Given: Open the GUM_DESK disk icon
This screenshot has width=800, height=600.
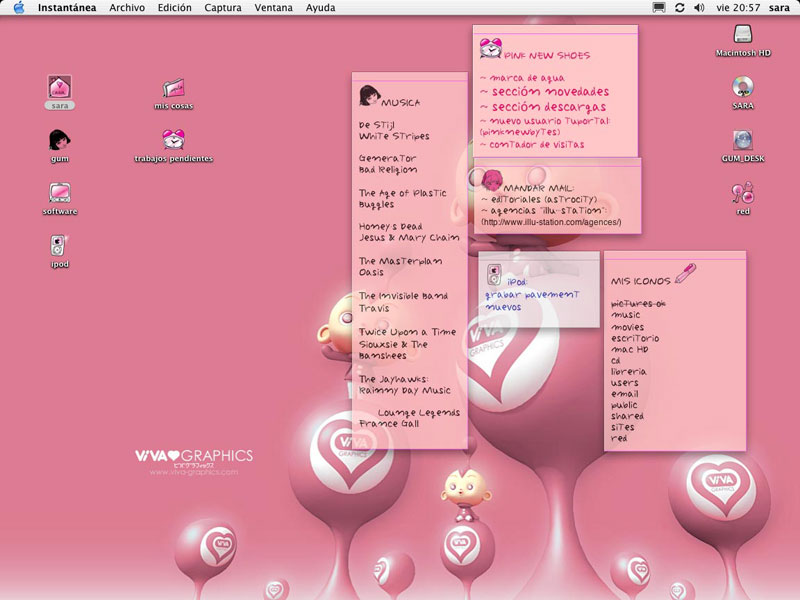Looking at the screenshot, I should 743,140.
